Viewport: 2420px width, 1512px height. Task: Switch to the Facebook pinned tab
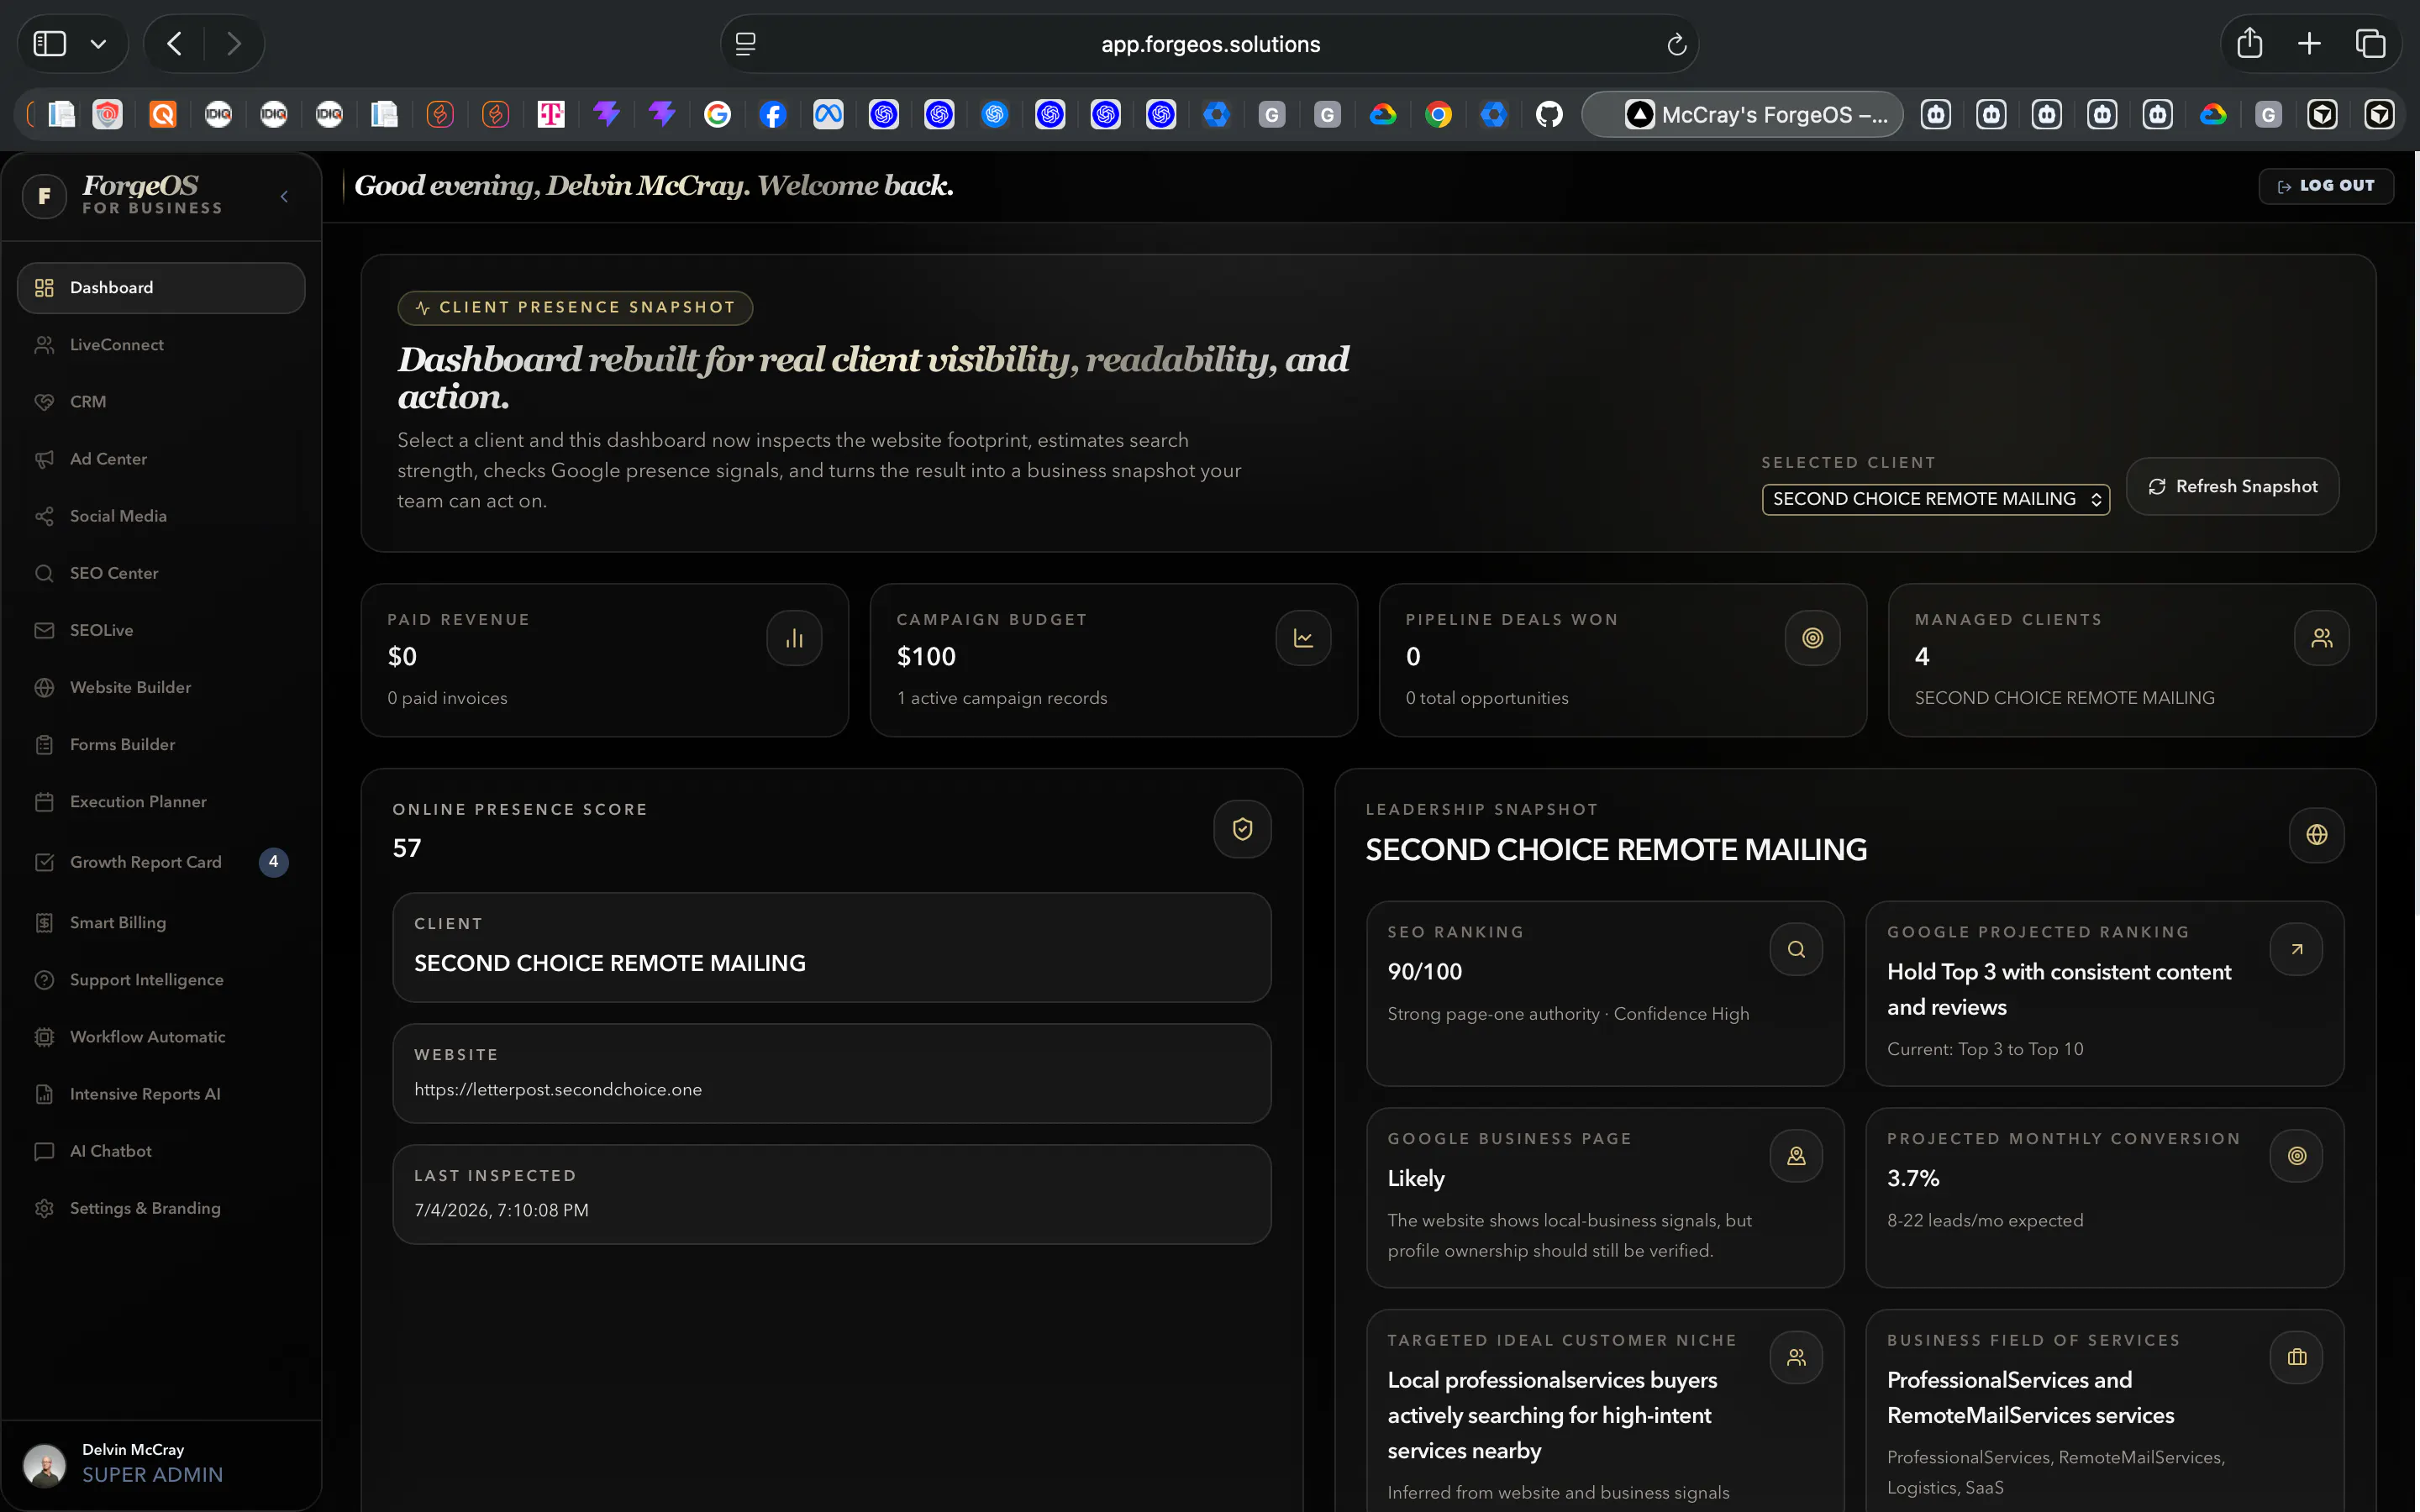tap(772, 115)
